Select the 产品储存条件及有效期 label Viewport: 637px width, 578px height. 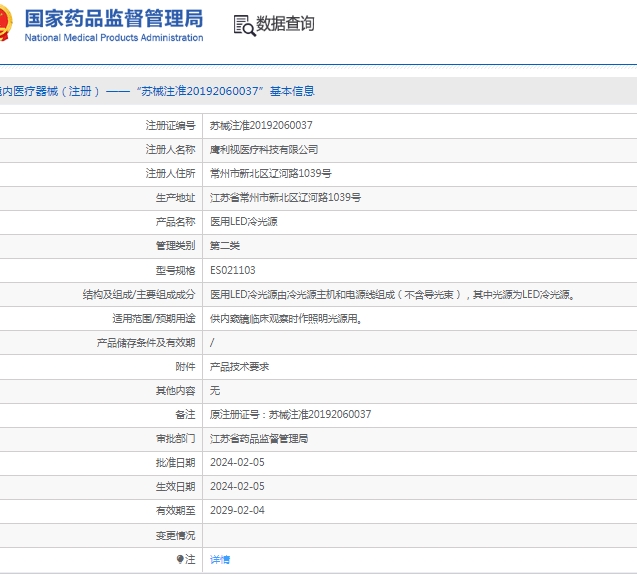pos(146,342)
